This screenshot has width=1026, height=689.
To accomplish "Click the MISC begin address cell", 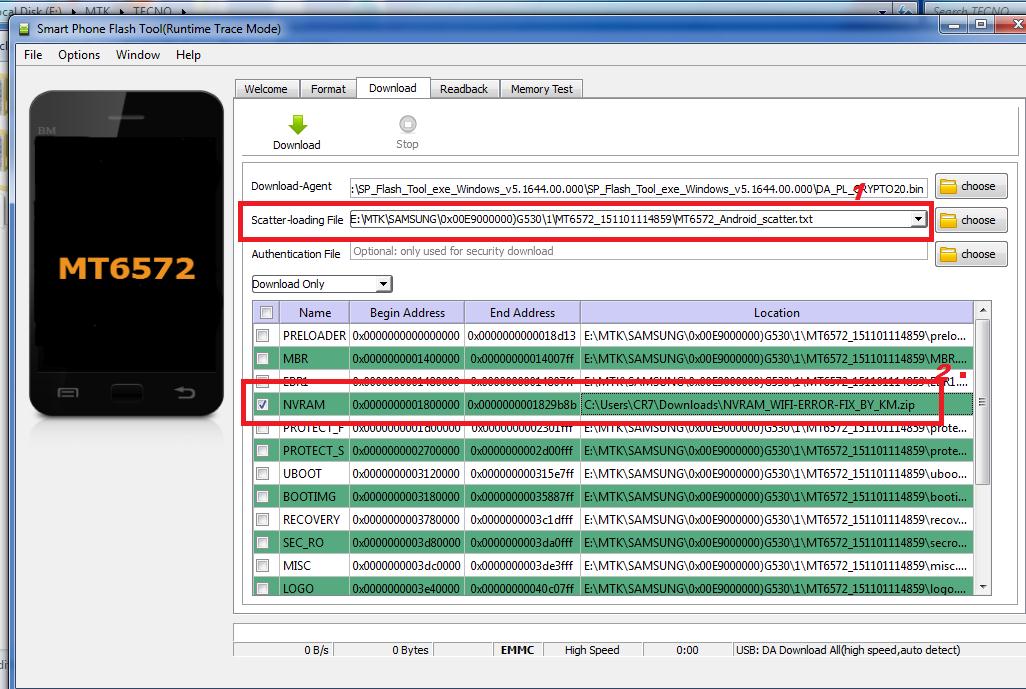I will pyautogui.click(x=406, y=565).
